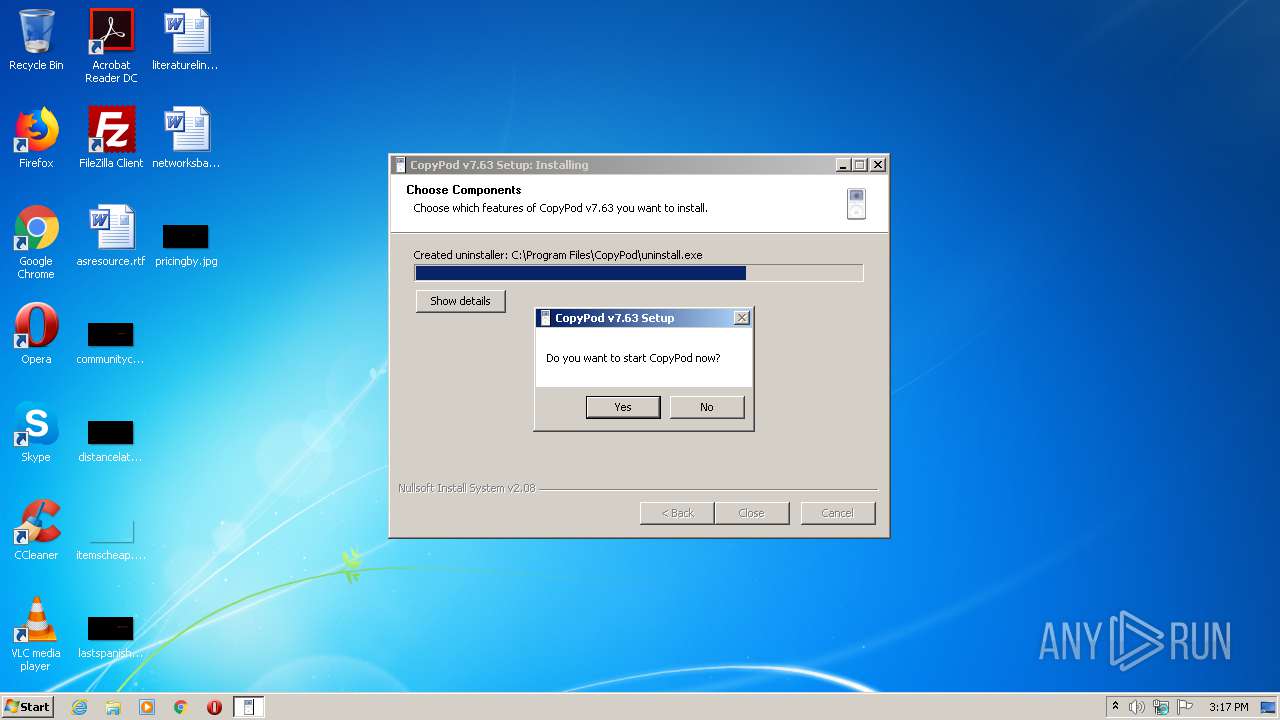Screen dimensions: 1280x720
Task: Click the disabled Back button
Action: pos(677,513)
